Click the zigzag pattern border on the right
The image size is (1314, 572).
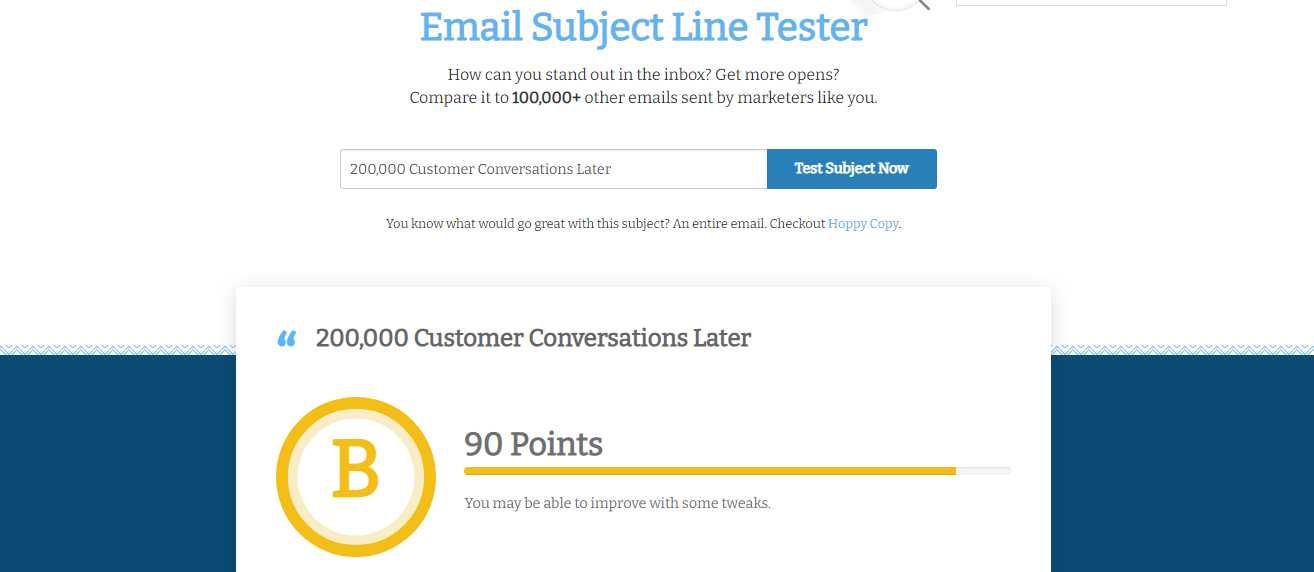(x=1182, y=350)
